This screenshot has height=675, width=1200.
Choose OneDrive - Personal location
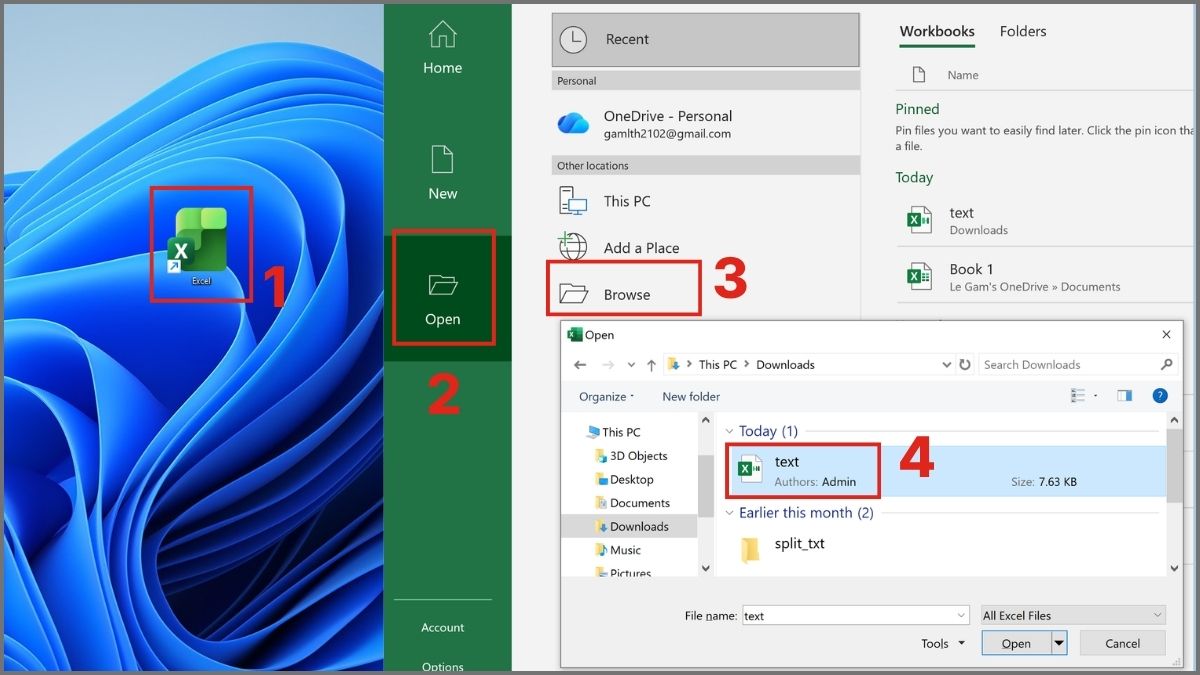(705, 124)
